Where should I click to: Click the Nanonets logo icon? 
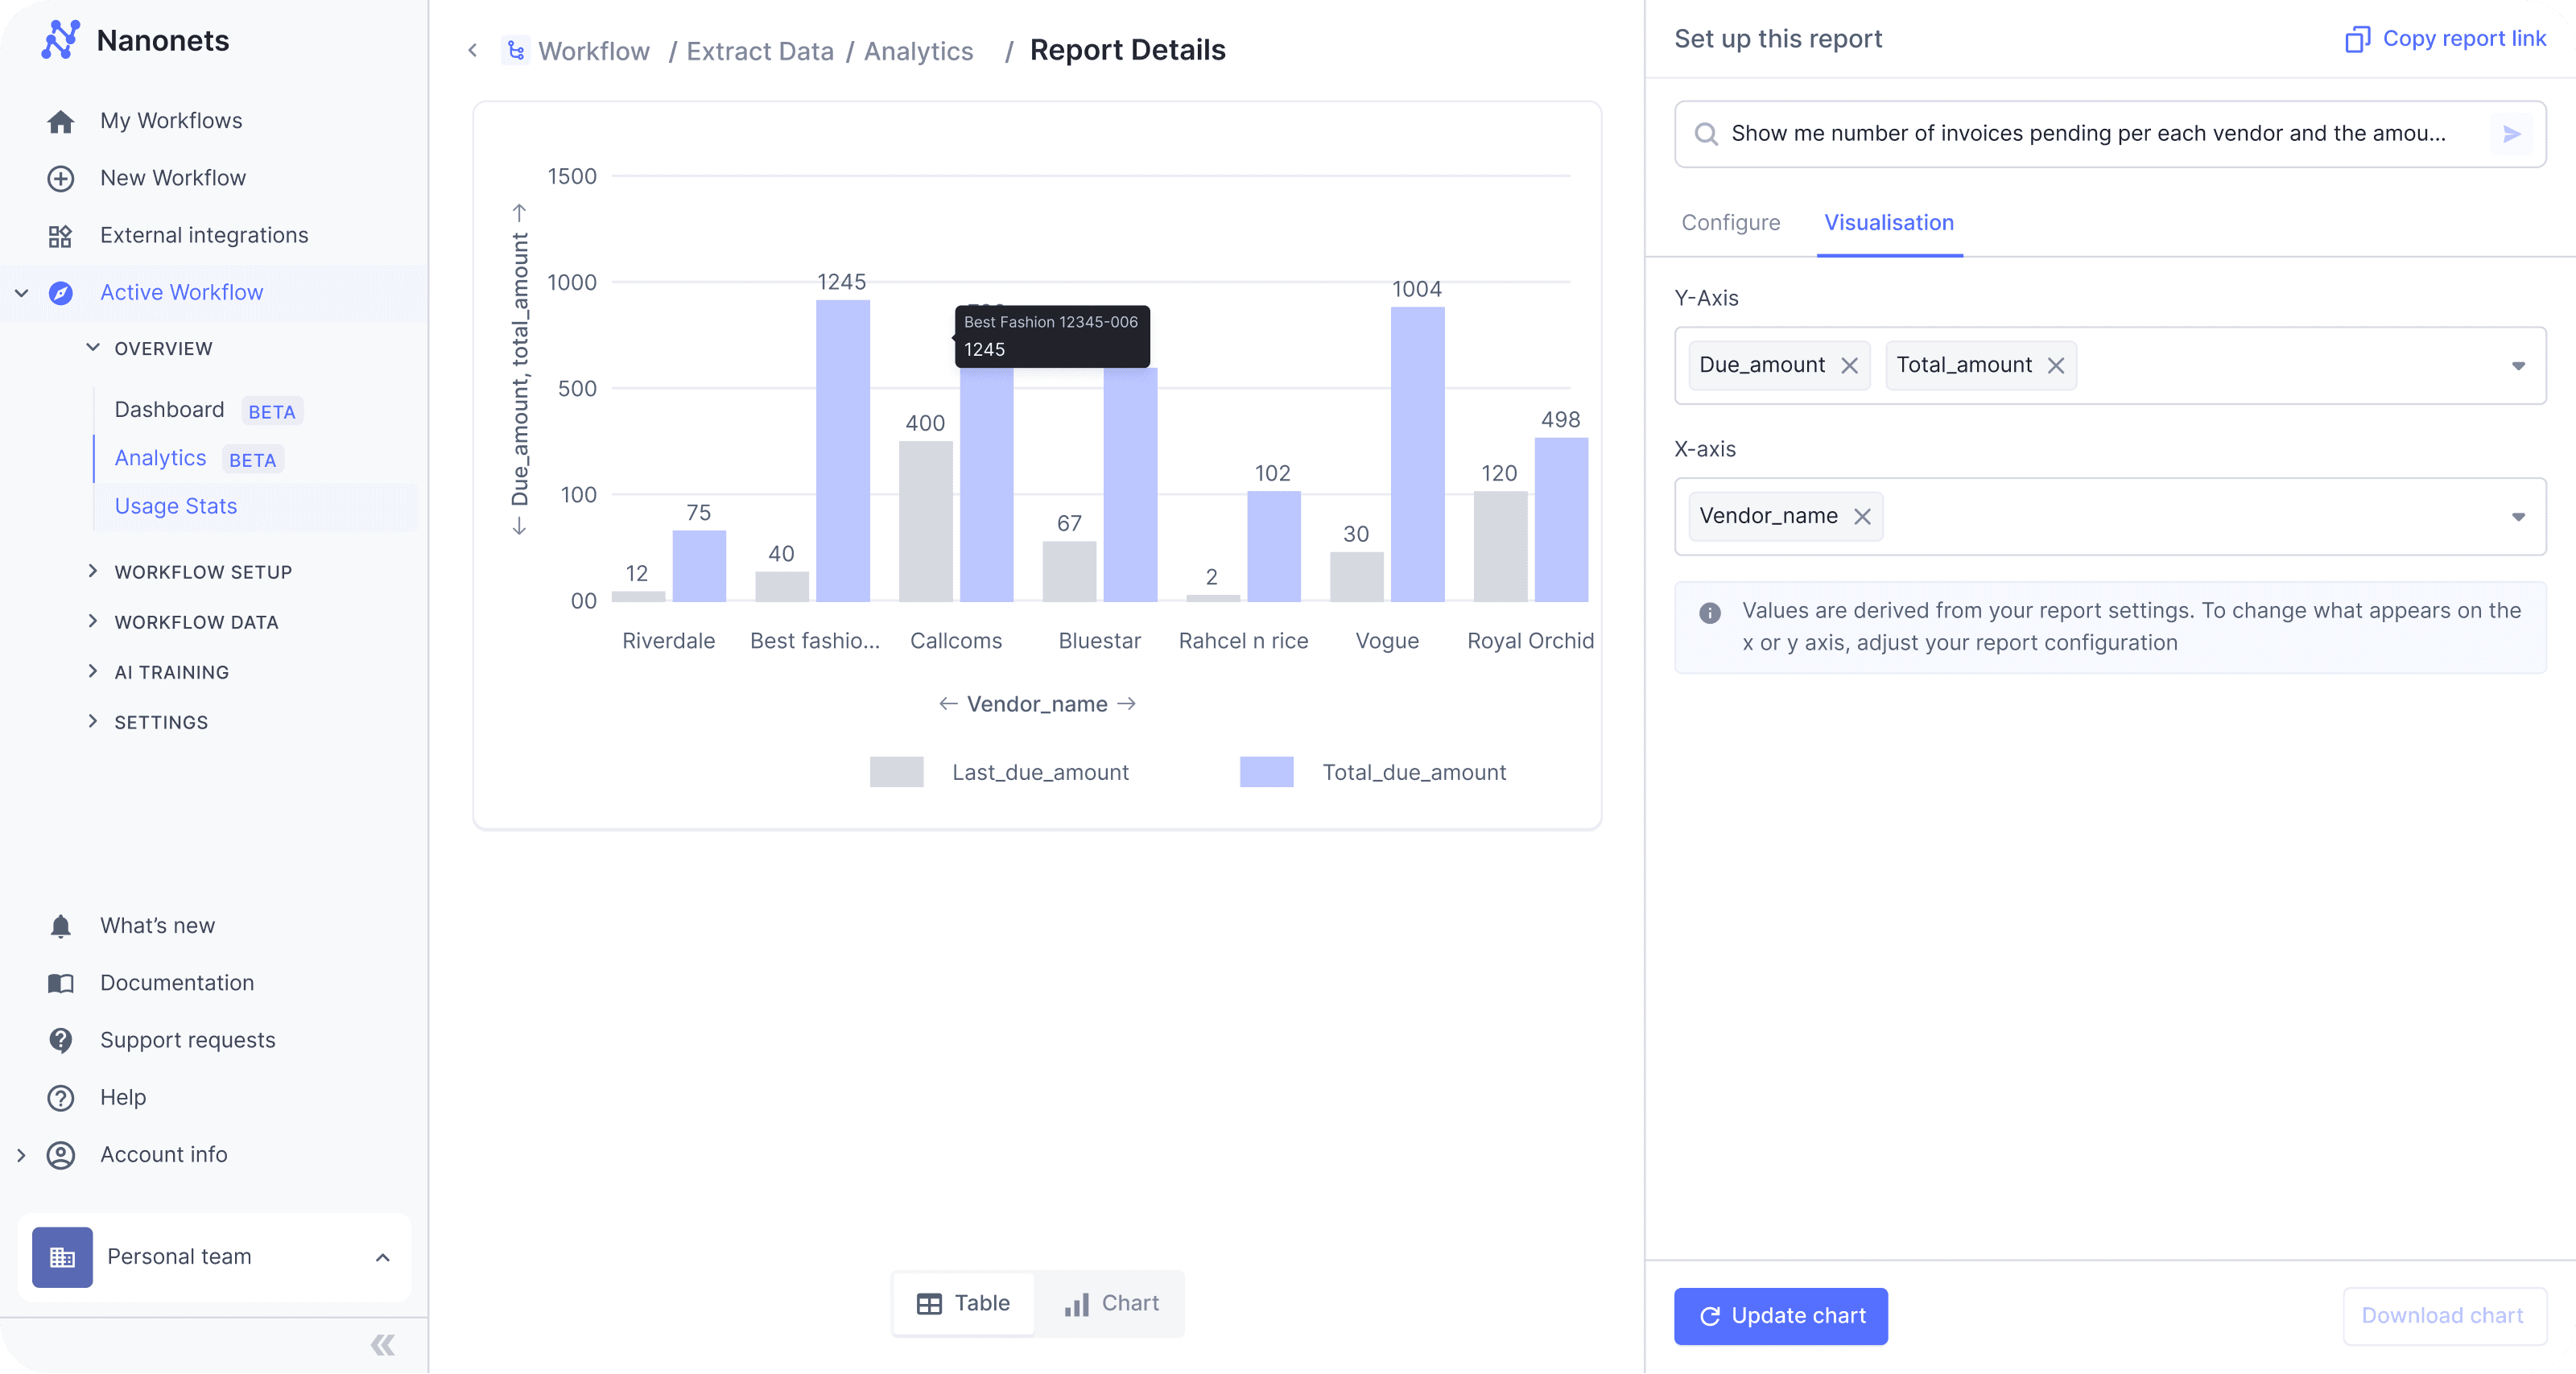point(60,40)
